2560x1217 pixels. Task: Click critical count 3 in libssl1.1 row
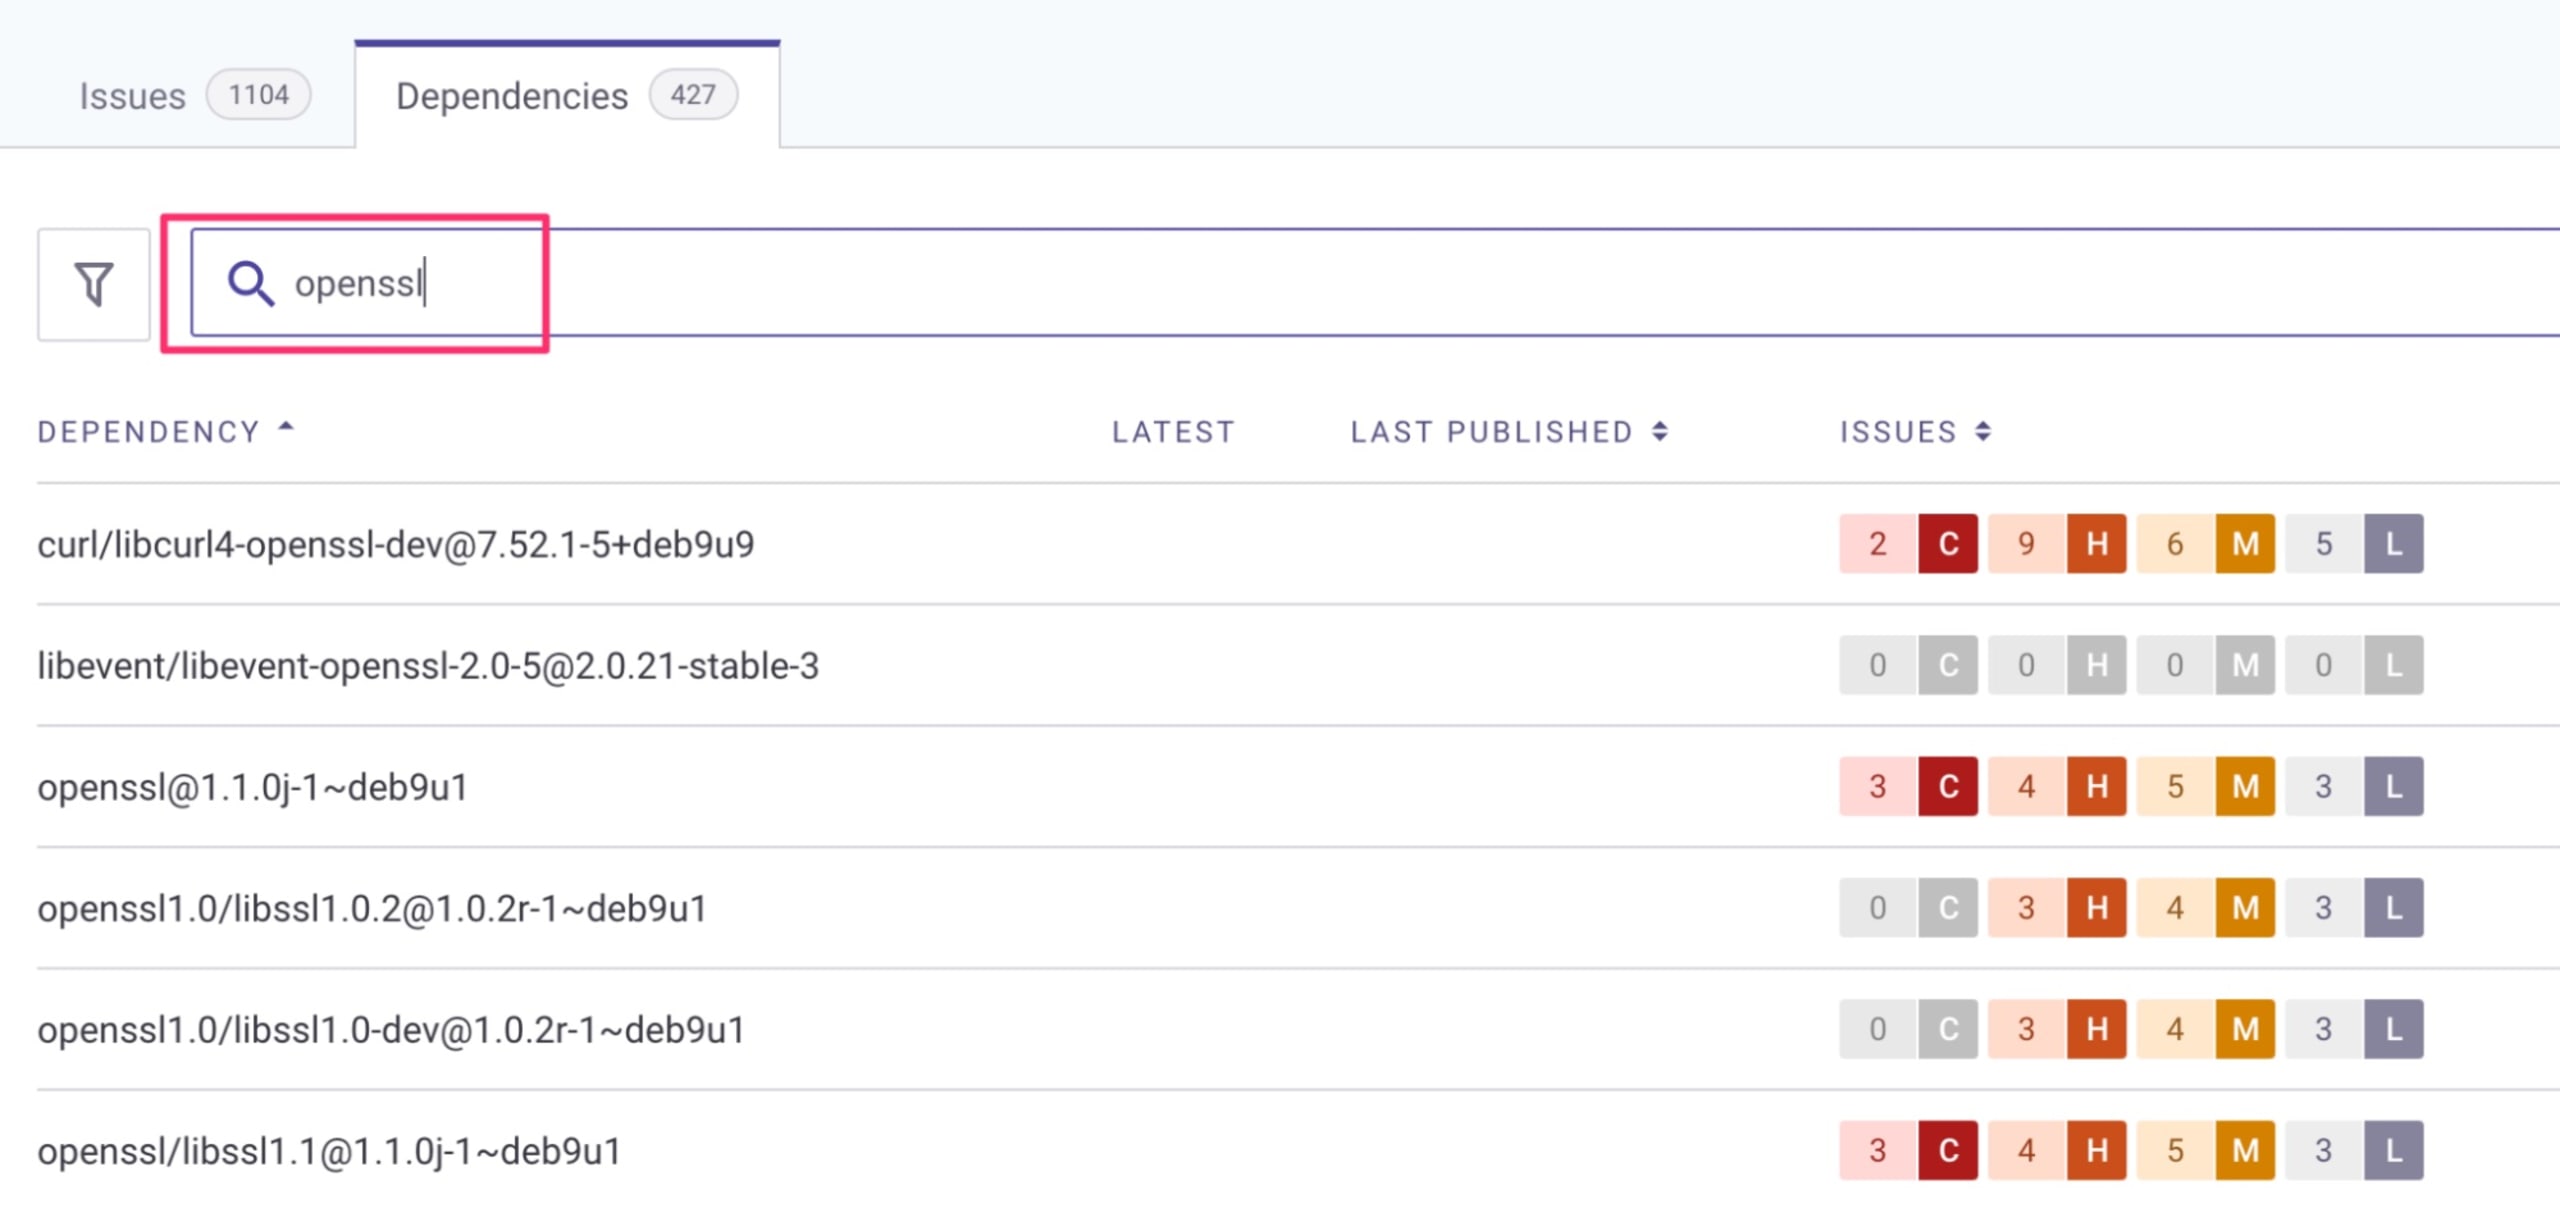(x=1878, y=1150)
